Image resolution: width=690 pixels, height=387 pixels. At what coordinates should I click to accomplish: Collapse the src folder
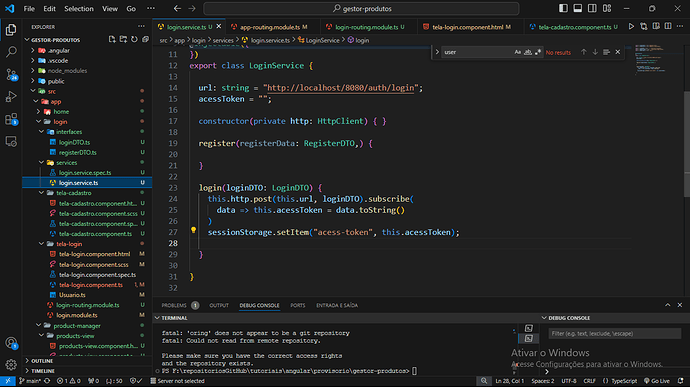33,91
